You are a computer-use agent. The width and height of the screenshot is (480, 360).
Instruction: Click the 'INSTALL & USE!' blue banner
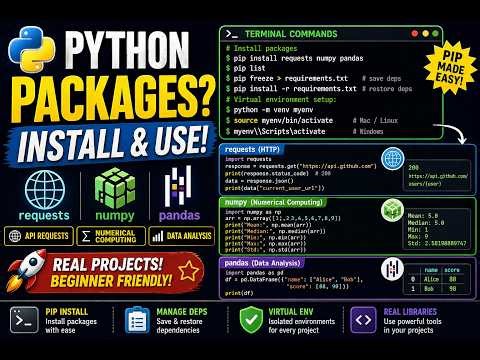point(112,144)
